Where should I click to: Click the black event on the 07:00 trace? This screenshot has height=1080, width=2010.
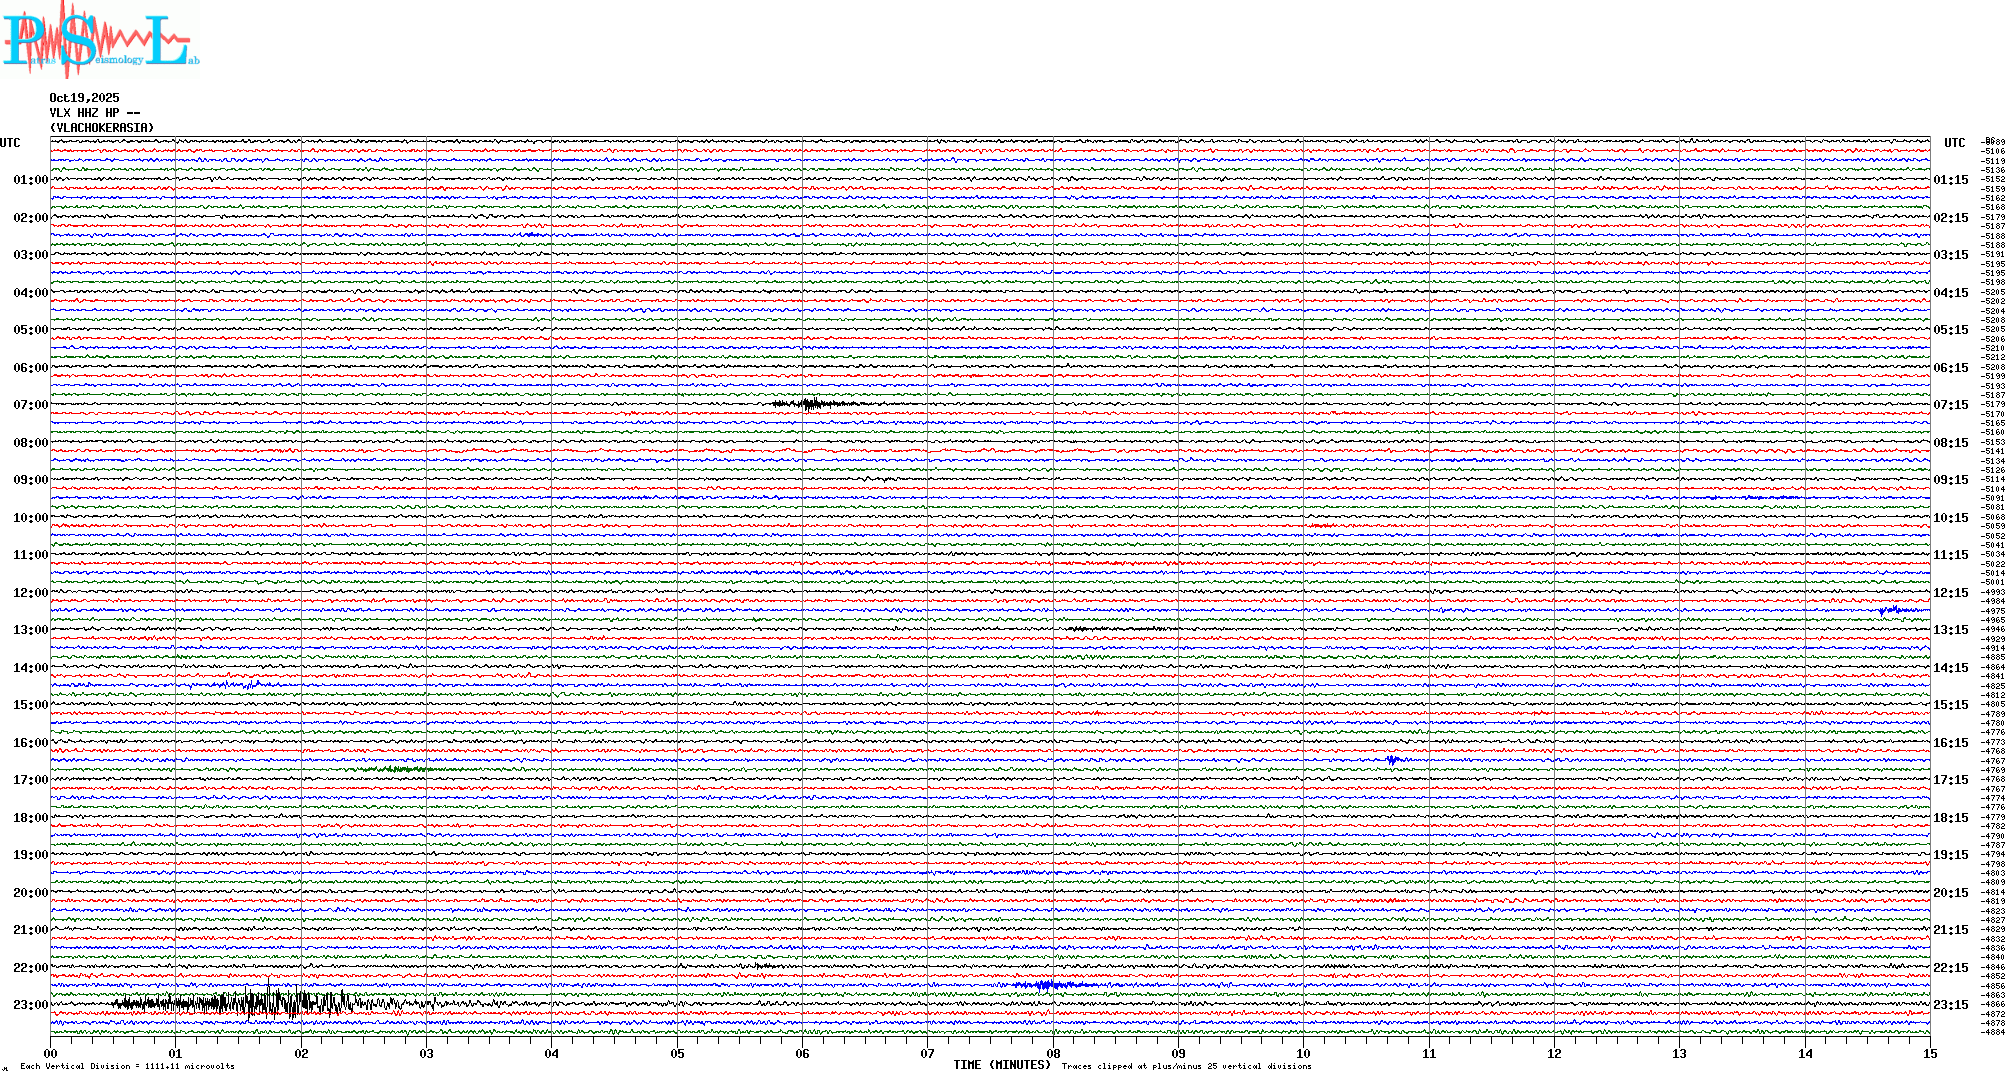pos(812,404)
